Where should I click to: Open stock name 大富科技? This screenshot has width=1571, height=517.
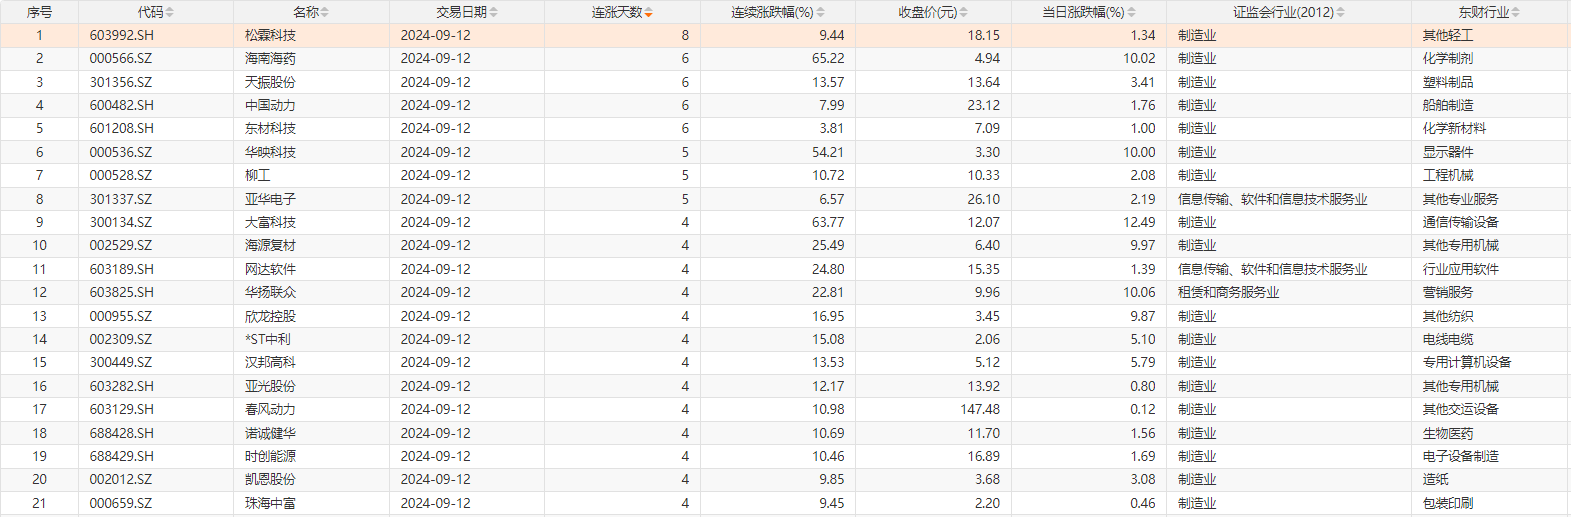coord(270,222)
